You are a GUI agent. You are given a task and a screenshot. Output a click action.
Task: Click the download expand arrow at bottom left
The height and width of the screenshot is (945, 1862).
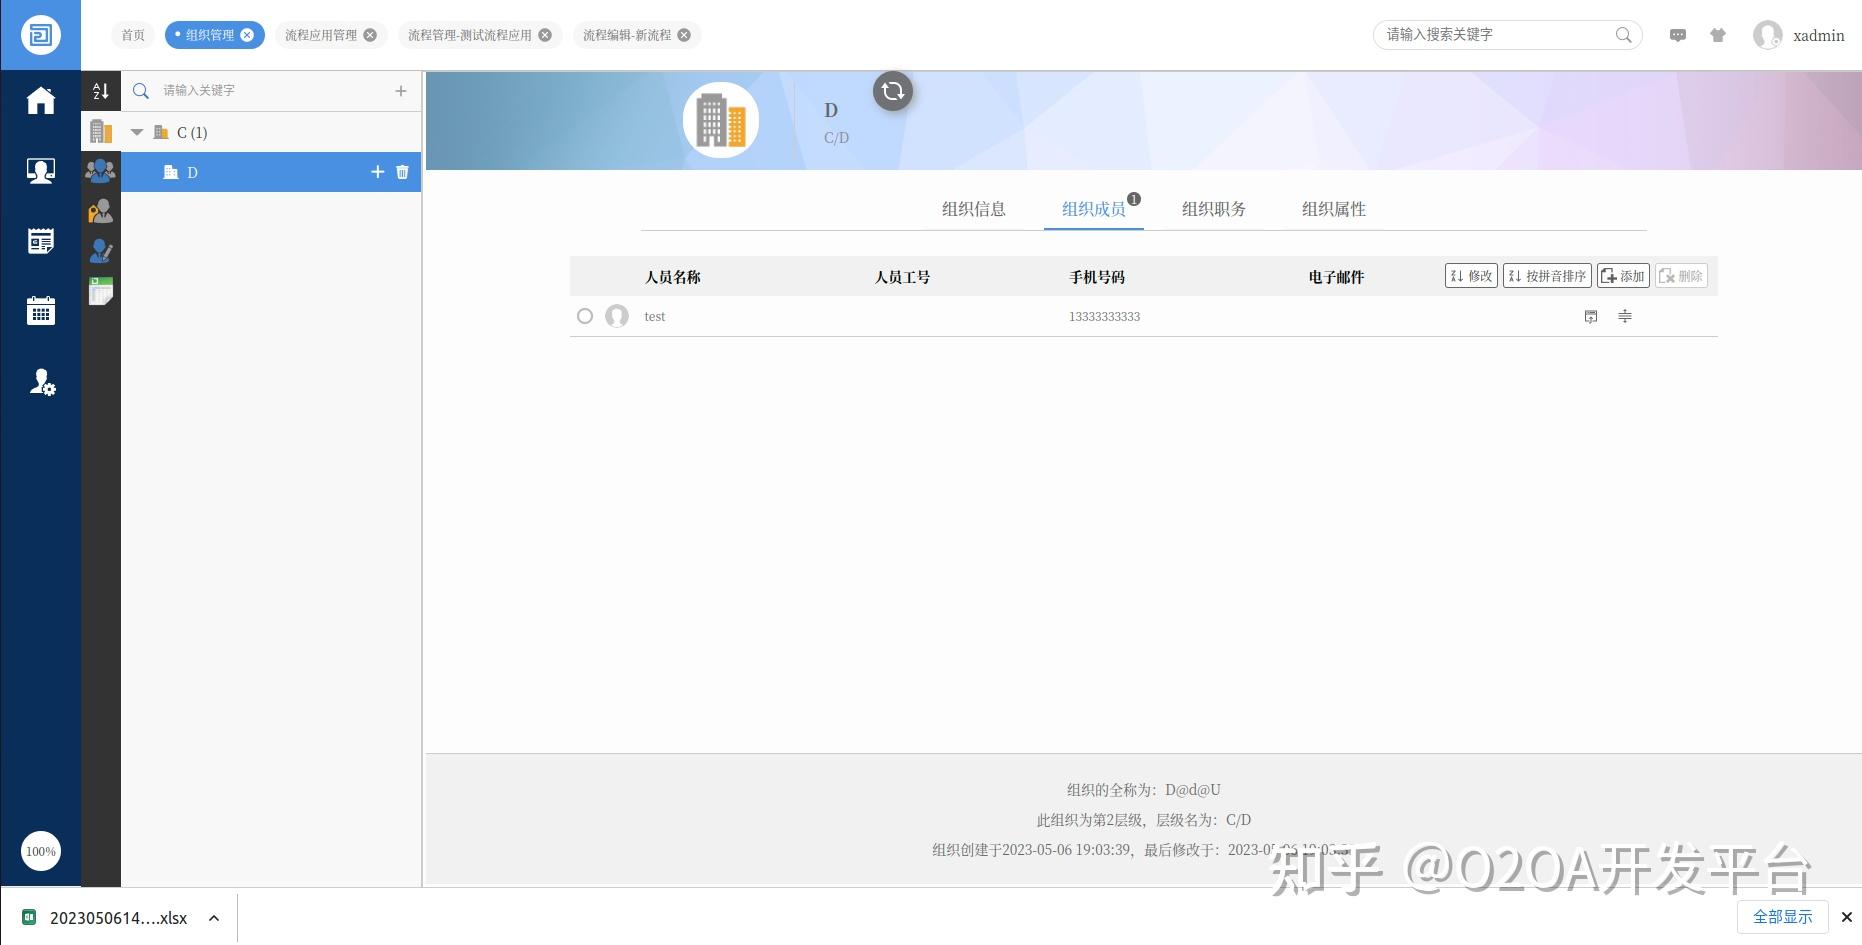(x=213, y=917)
